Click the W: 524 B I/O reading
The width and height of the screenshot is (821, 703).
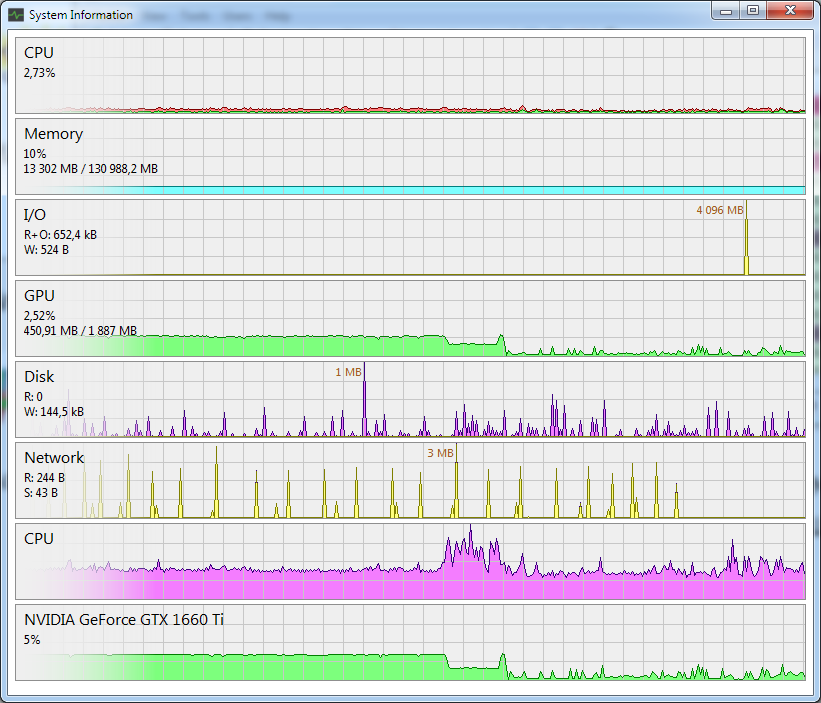point(46,250)
